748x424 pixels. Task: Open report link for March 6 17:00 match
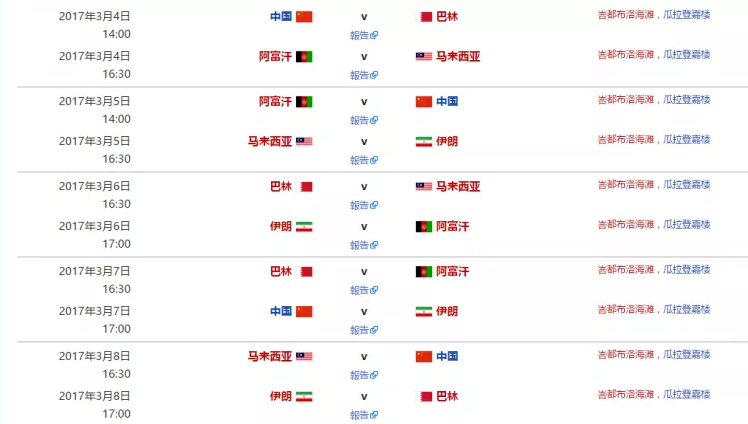click(x=364, y=245)
